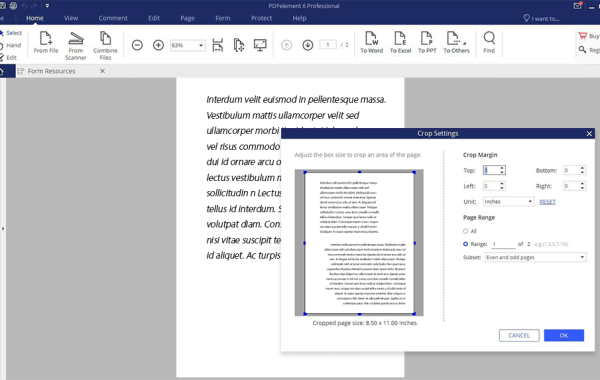
Task: Adjust the Left margin stepper
Action: click(502, 186)
